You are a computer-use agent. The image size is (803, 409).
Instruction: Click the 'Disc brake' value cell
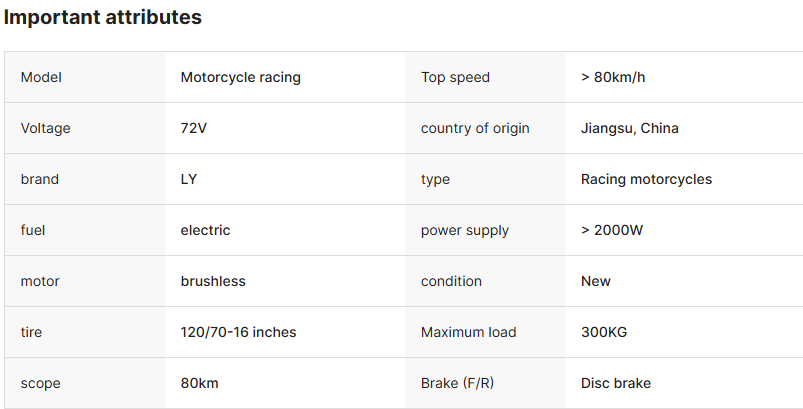(615, 383)
